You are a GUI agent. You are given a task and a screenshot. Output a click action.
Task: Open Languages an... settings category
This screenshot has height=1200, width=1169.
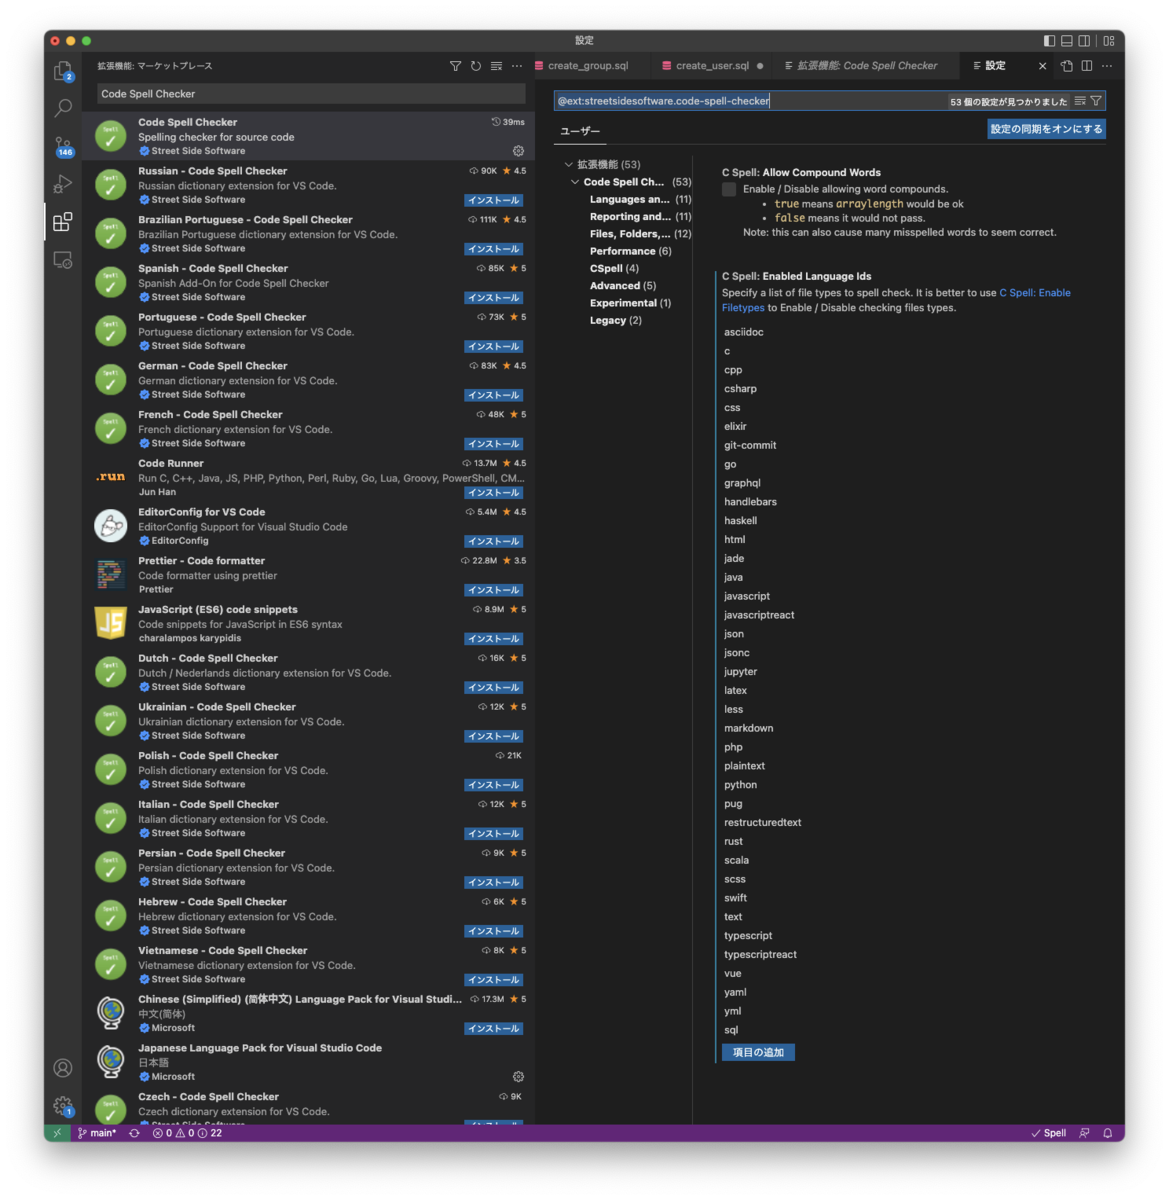click(640, 199)
